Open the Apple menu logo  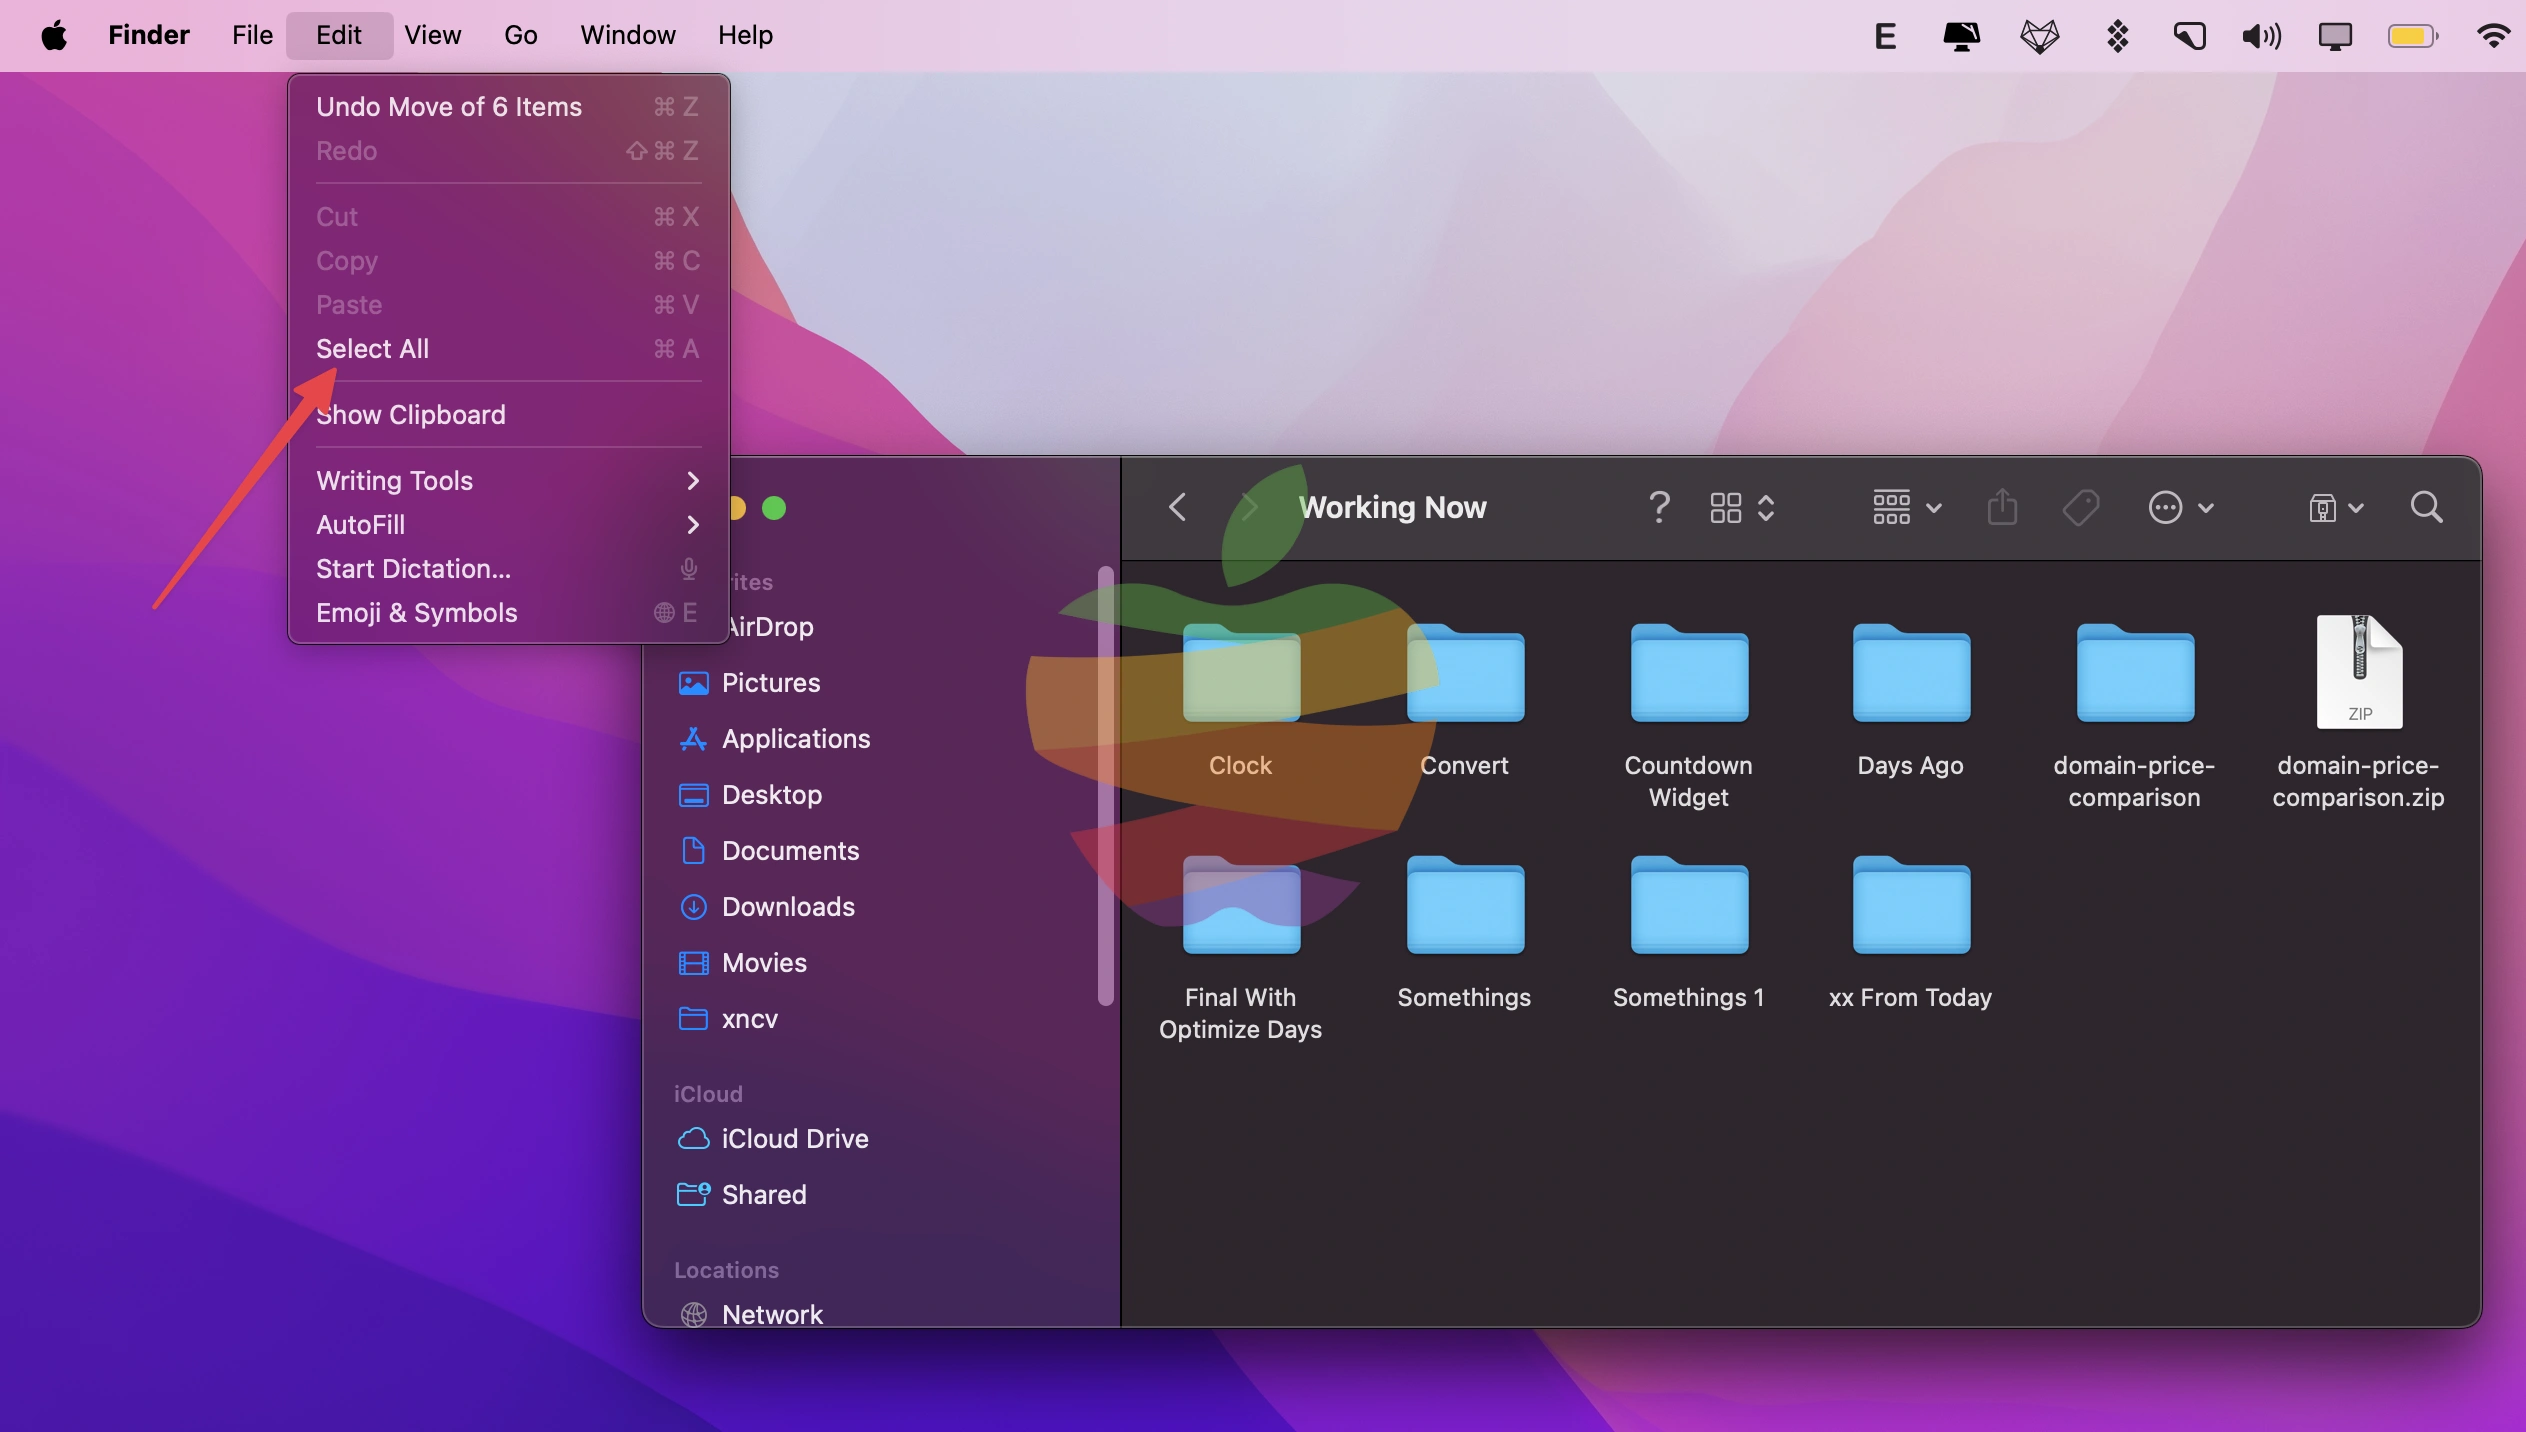[x=54, y=36]
